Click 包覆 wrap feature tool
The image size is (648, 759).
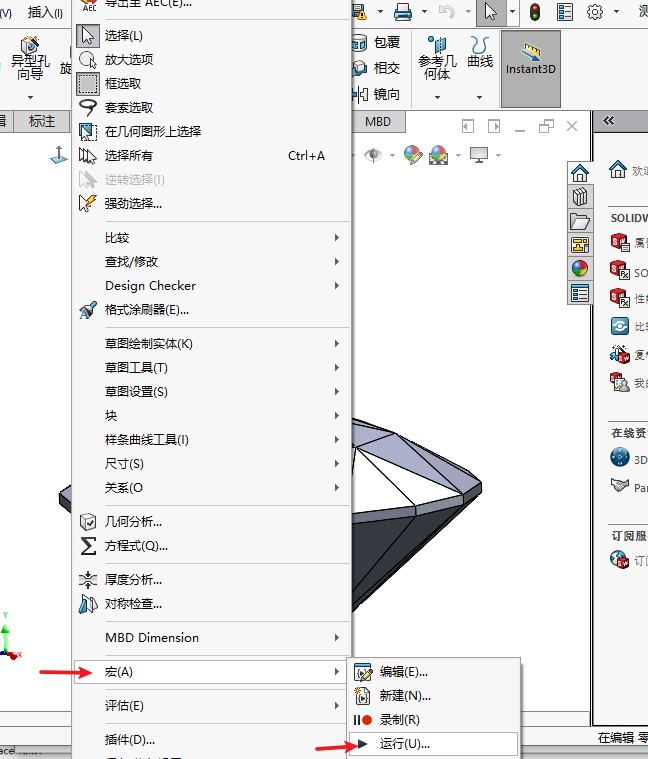tap(377, 43)
